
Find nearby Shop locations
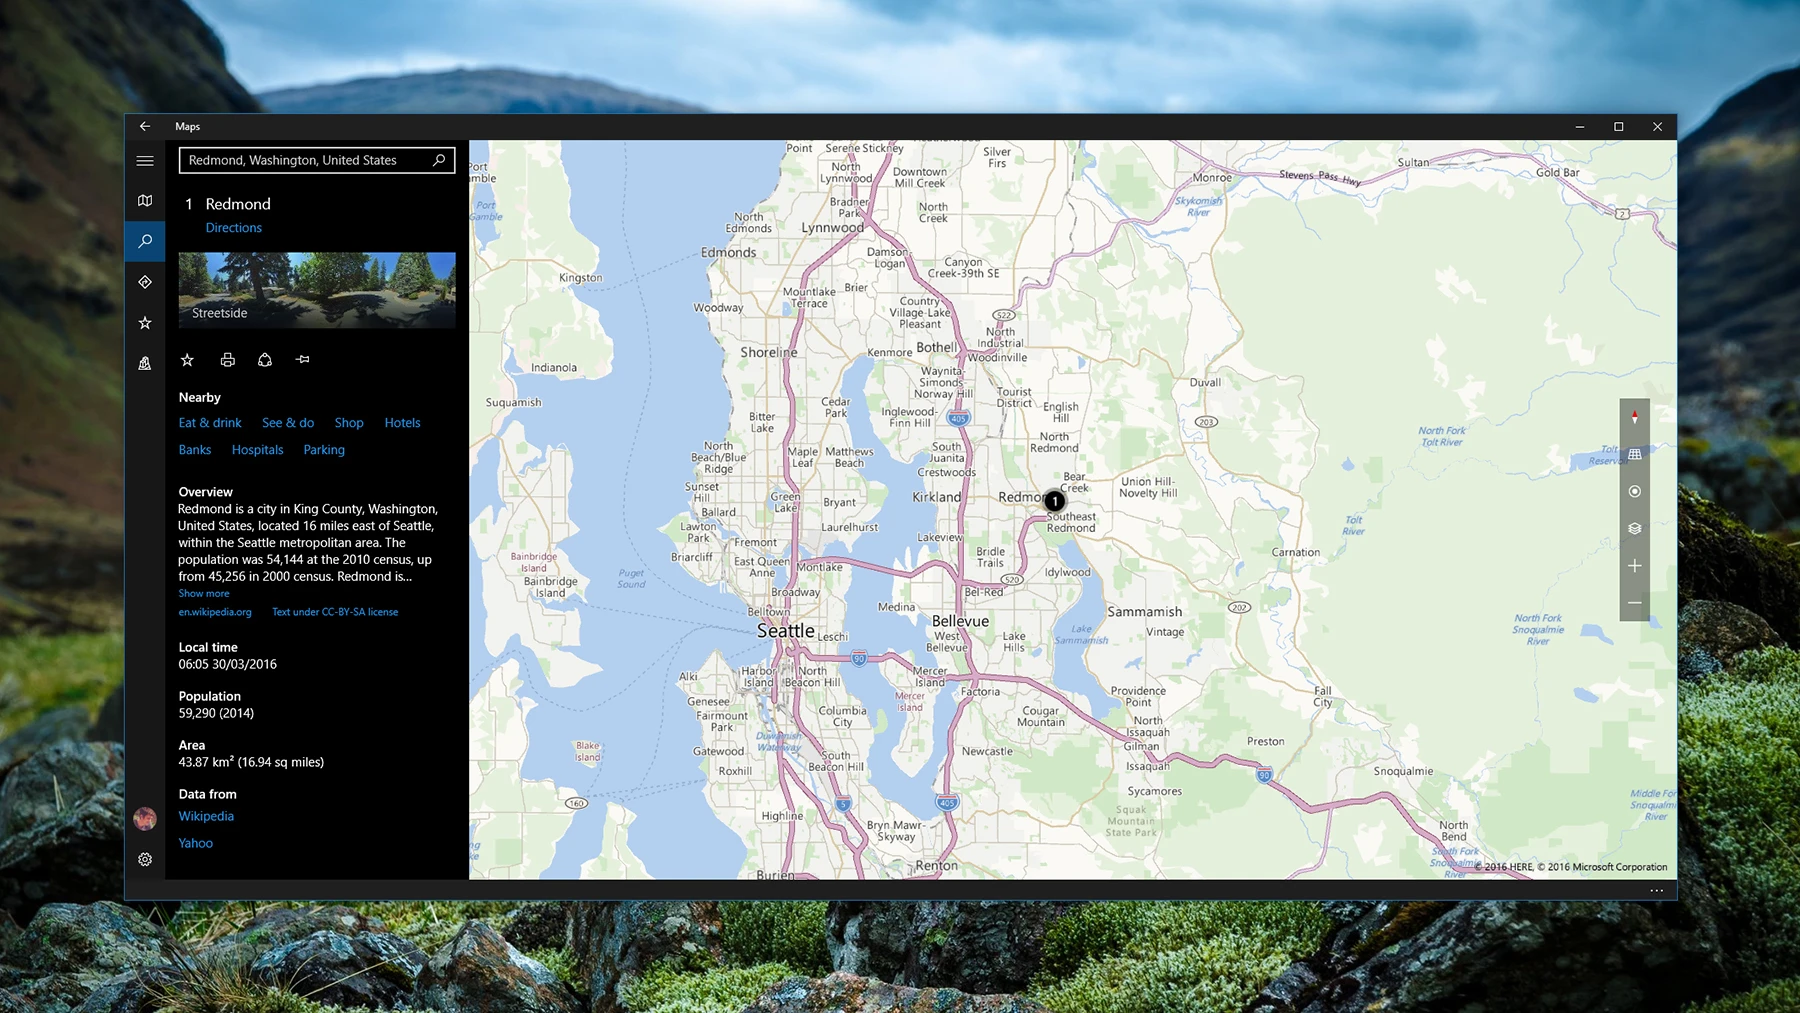pos(349,423)
